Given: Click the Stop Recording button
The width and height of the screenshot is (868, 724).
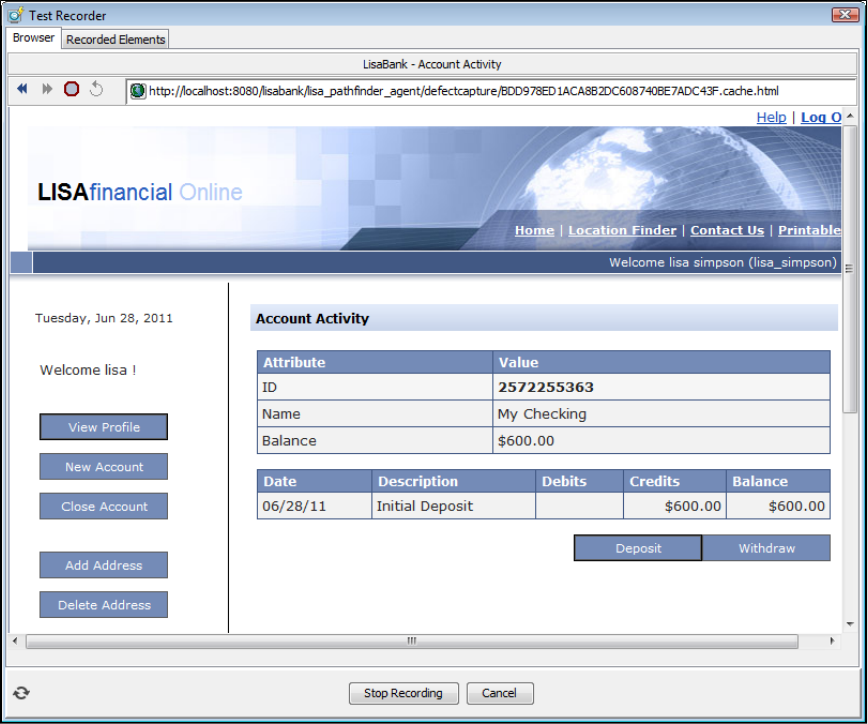Looking at the screenshot, I should (x=404, y=693).
